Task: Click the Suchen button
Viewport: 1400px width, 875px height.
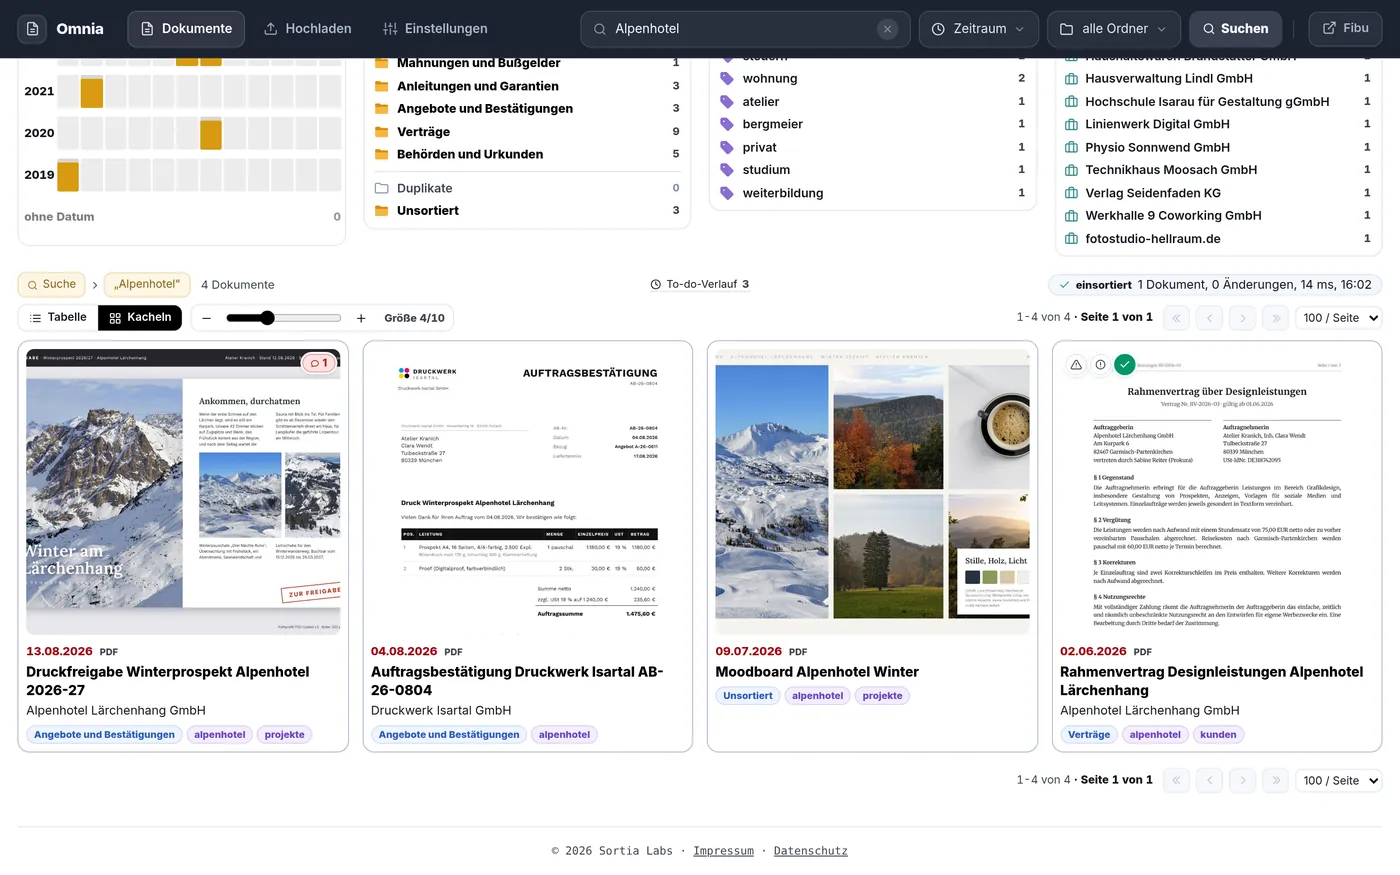Action: 1234,29
